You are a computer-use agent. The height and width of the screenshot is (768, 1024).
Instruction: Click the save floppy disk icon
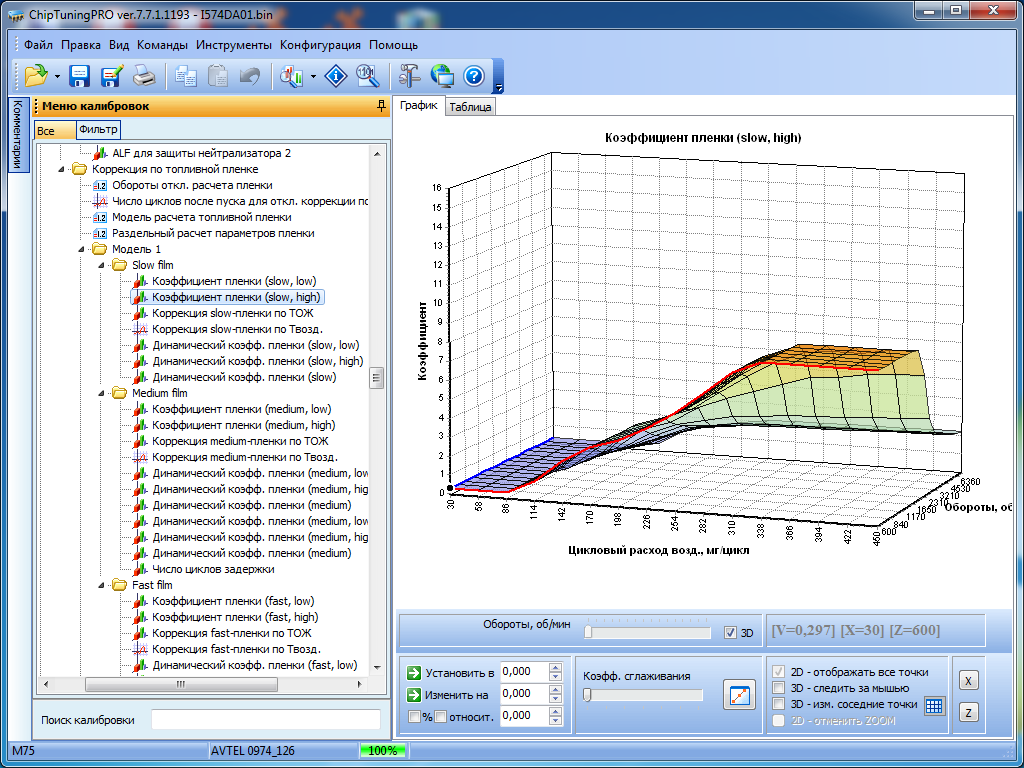[x=80, y=75]
